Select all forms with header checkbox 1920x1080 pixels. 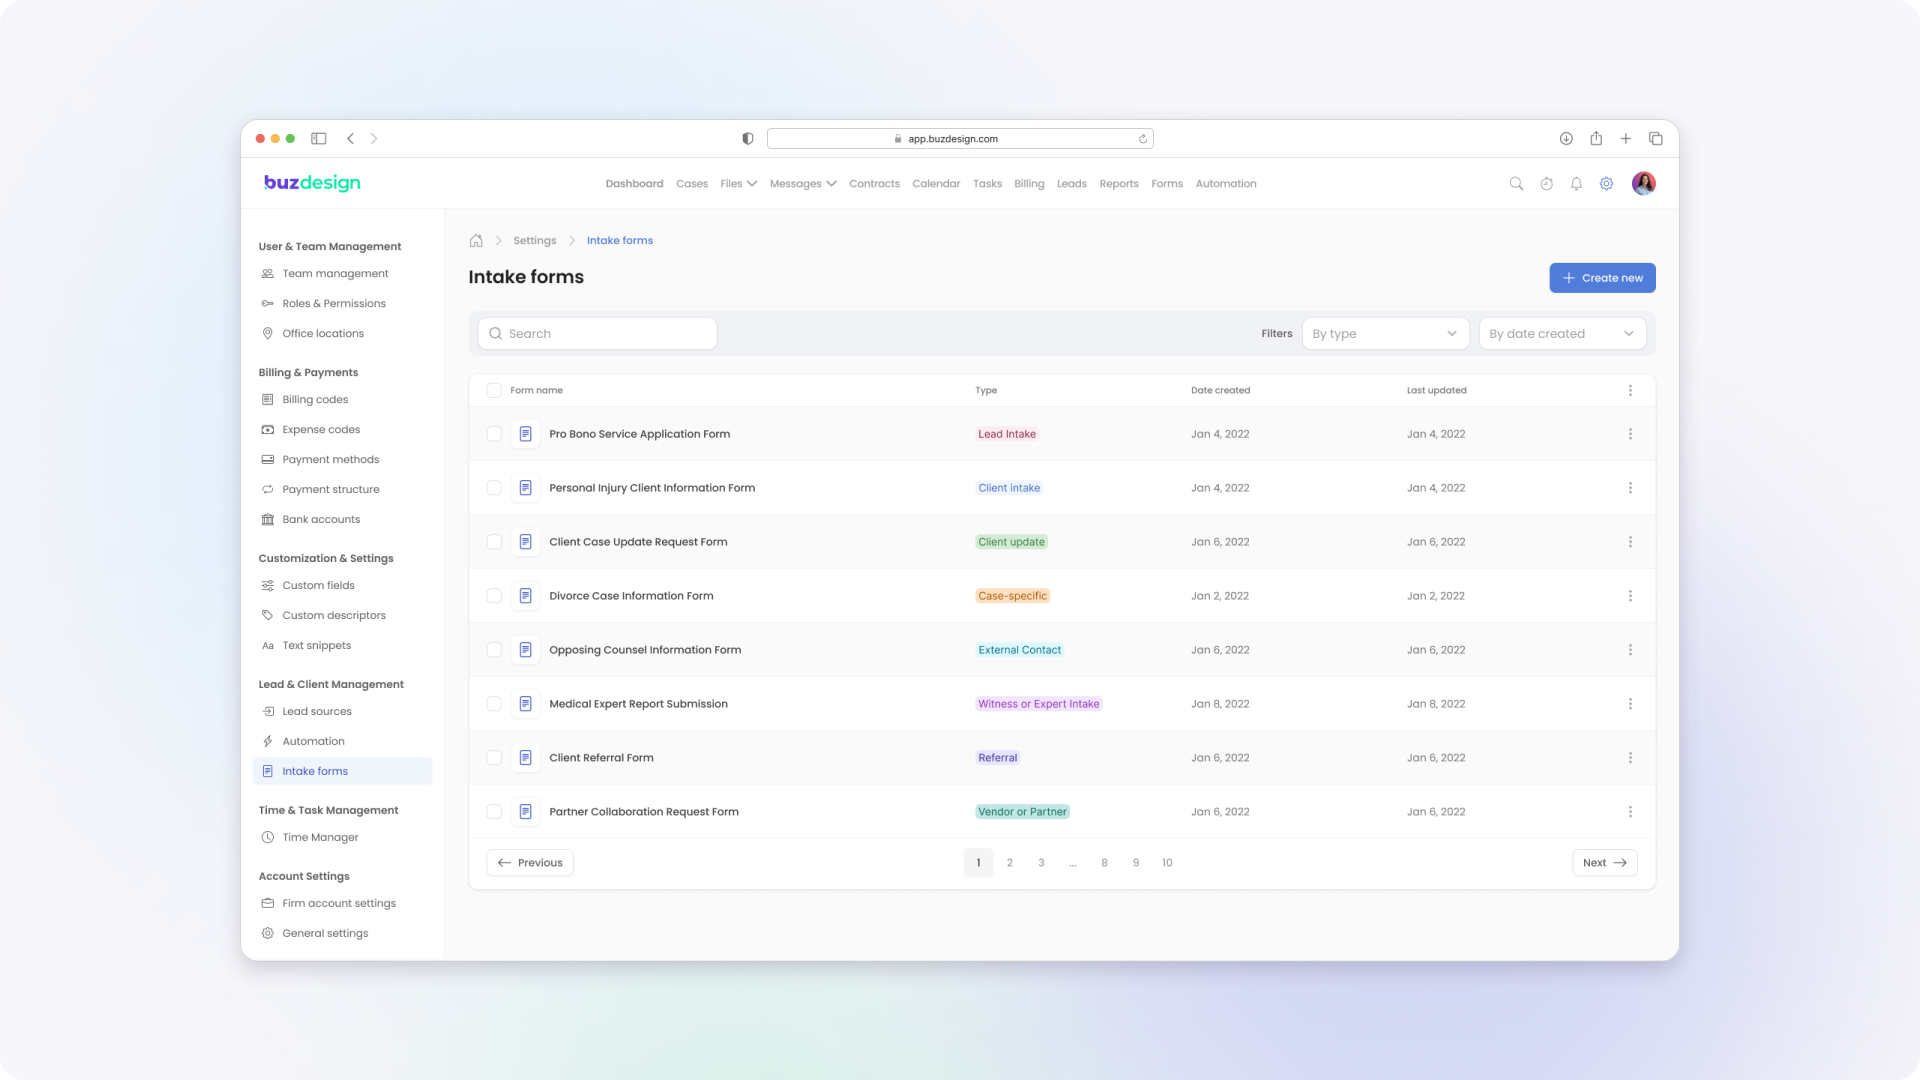pyautogui.click(x=494, y=391)
